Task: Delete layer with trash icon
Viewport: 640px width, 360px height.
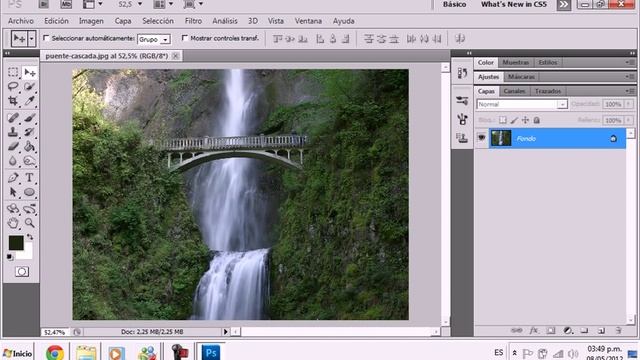Action: (x=619, y=331)
